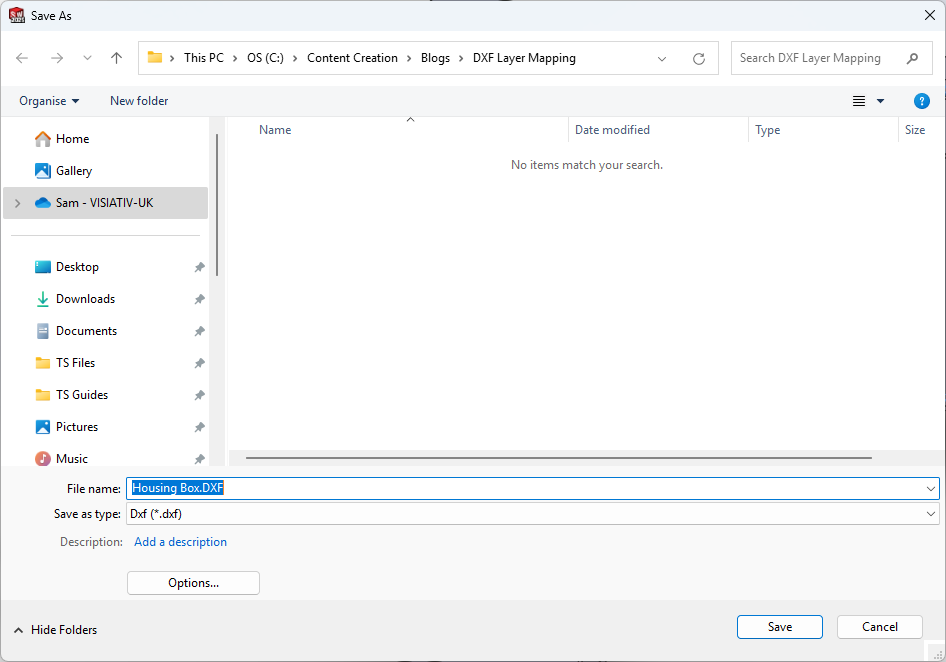Unpin the TS Guides folder
Image resolution: width=946 pixels, height=662 pixels.
[x=199, y=394]
